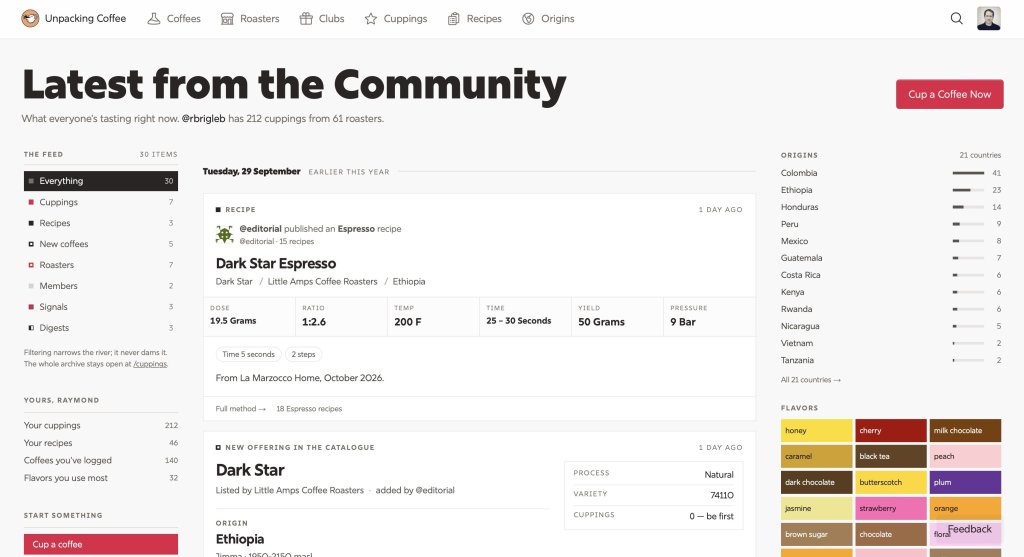
Task: Open the Dark Star Espresso recipe title
Action: 276,263
